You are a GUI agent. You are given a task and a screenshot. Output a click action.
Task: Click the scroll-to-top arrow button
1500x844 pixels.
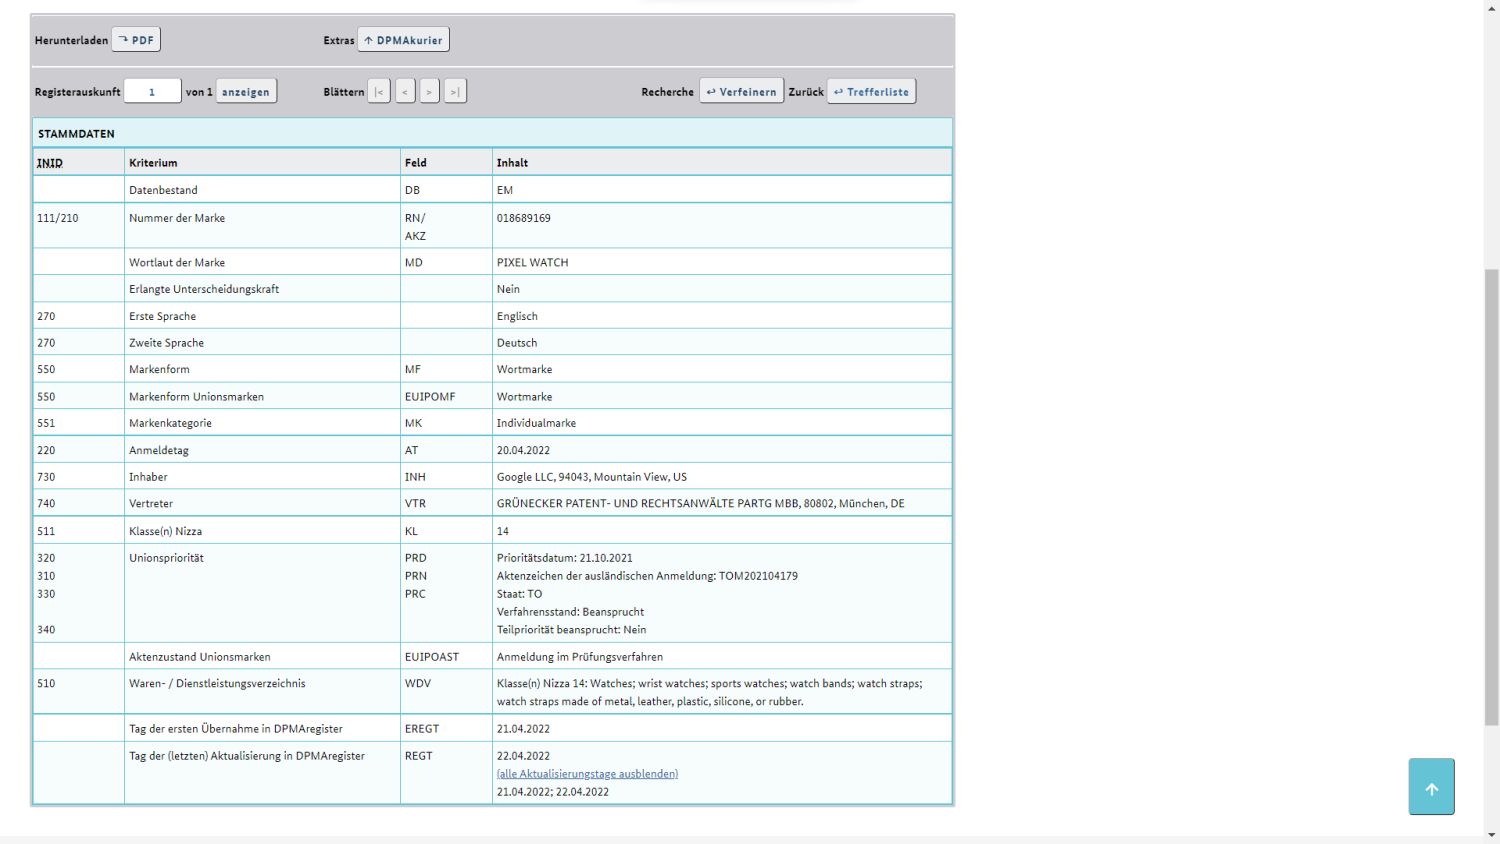[1431, 787]
